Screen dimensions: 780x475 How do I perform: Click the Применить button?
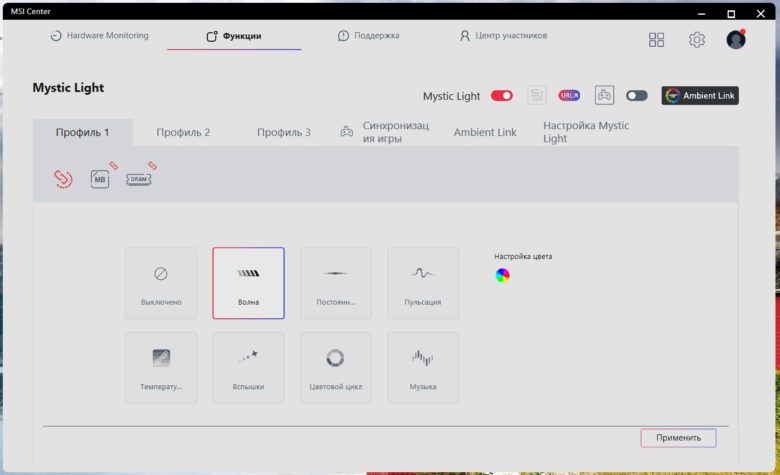point(679,438)
